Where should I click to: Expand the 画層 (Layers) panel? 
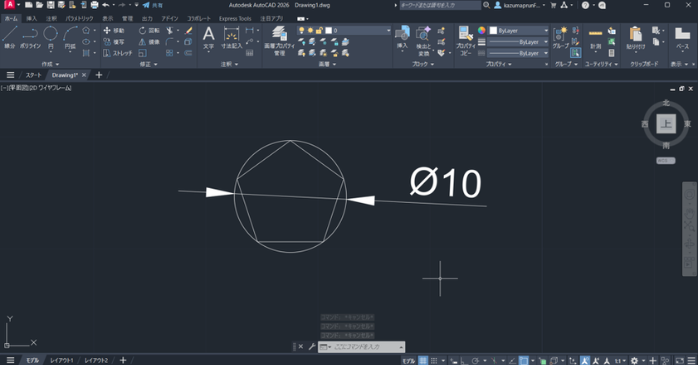tap(327, 64)
